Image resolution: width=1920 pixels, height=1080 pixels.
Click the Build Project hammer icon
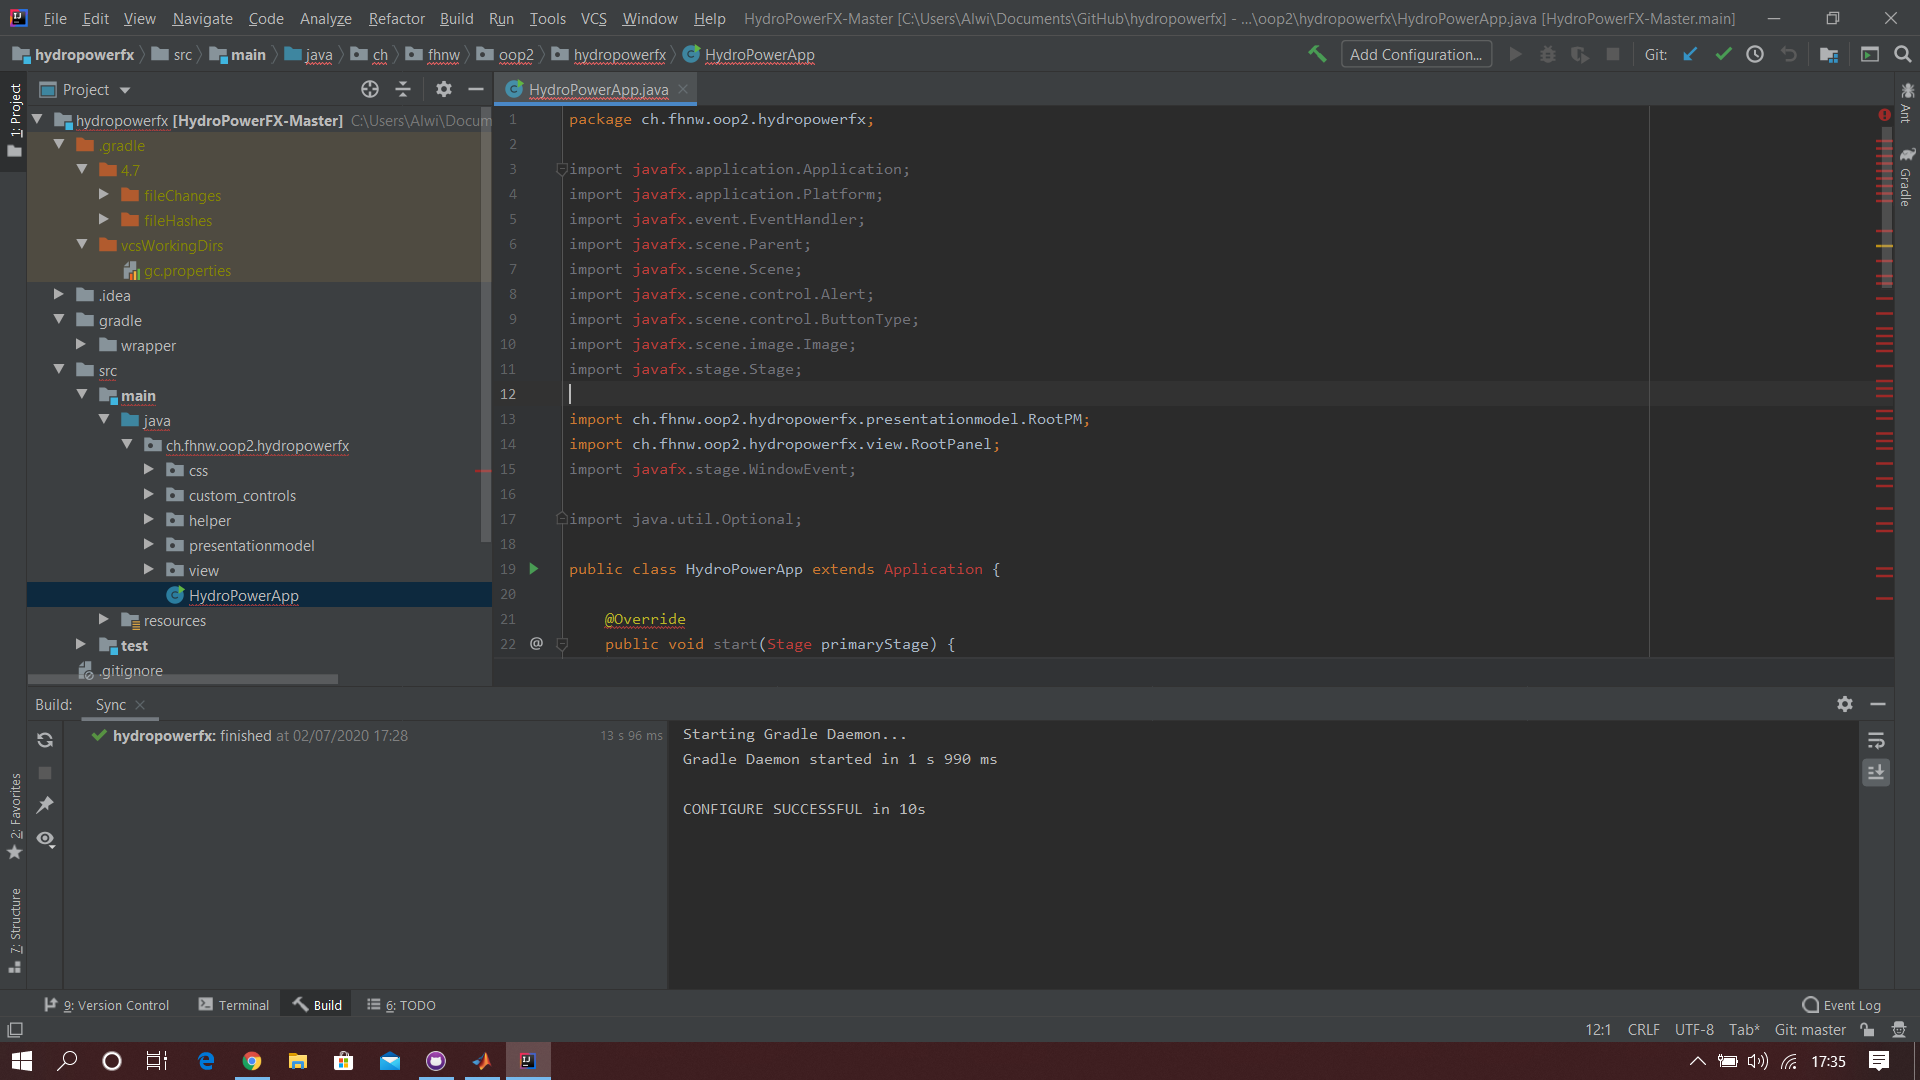(x=1317, y=54)
